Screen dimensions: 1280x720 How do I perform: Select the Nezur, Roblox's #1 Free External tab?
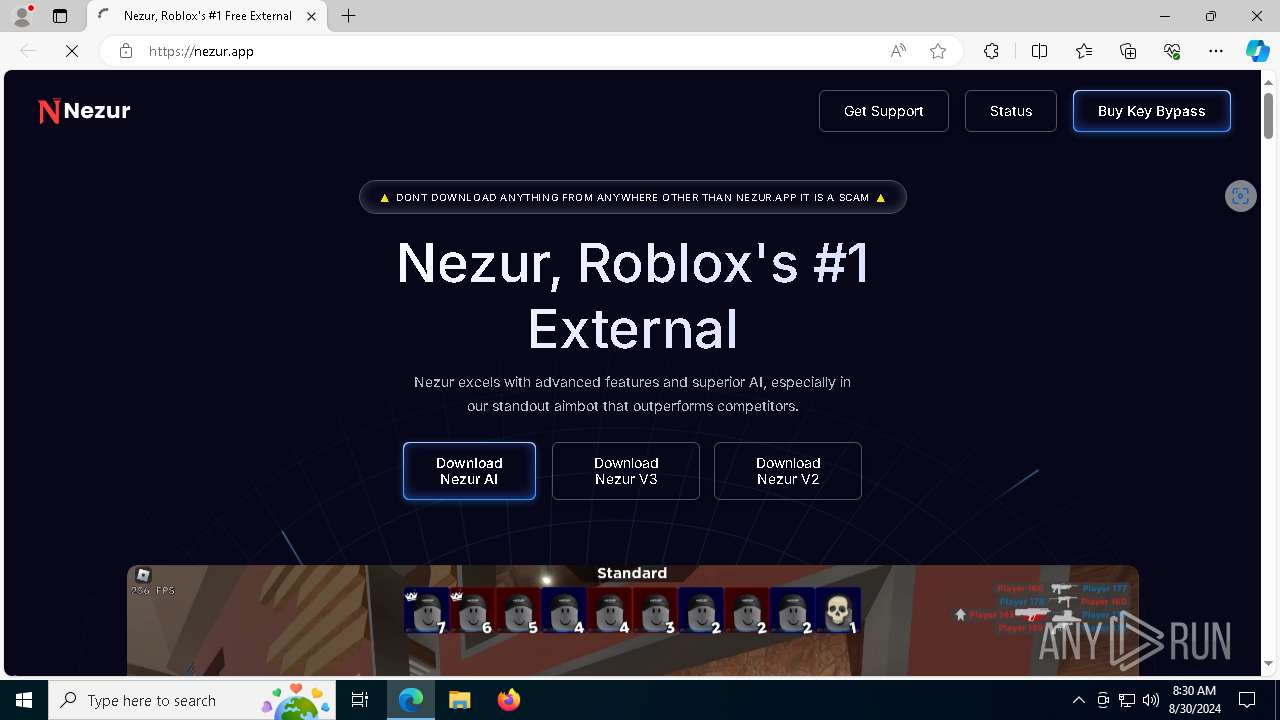208,16
